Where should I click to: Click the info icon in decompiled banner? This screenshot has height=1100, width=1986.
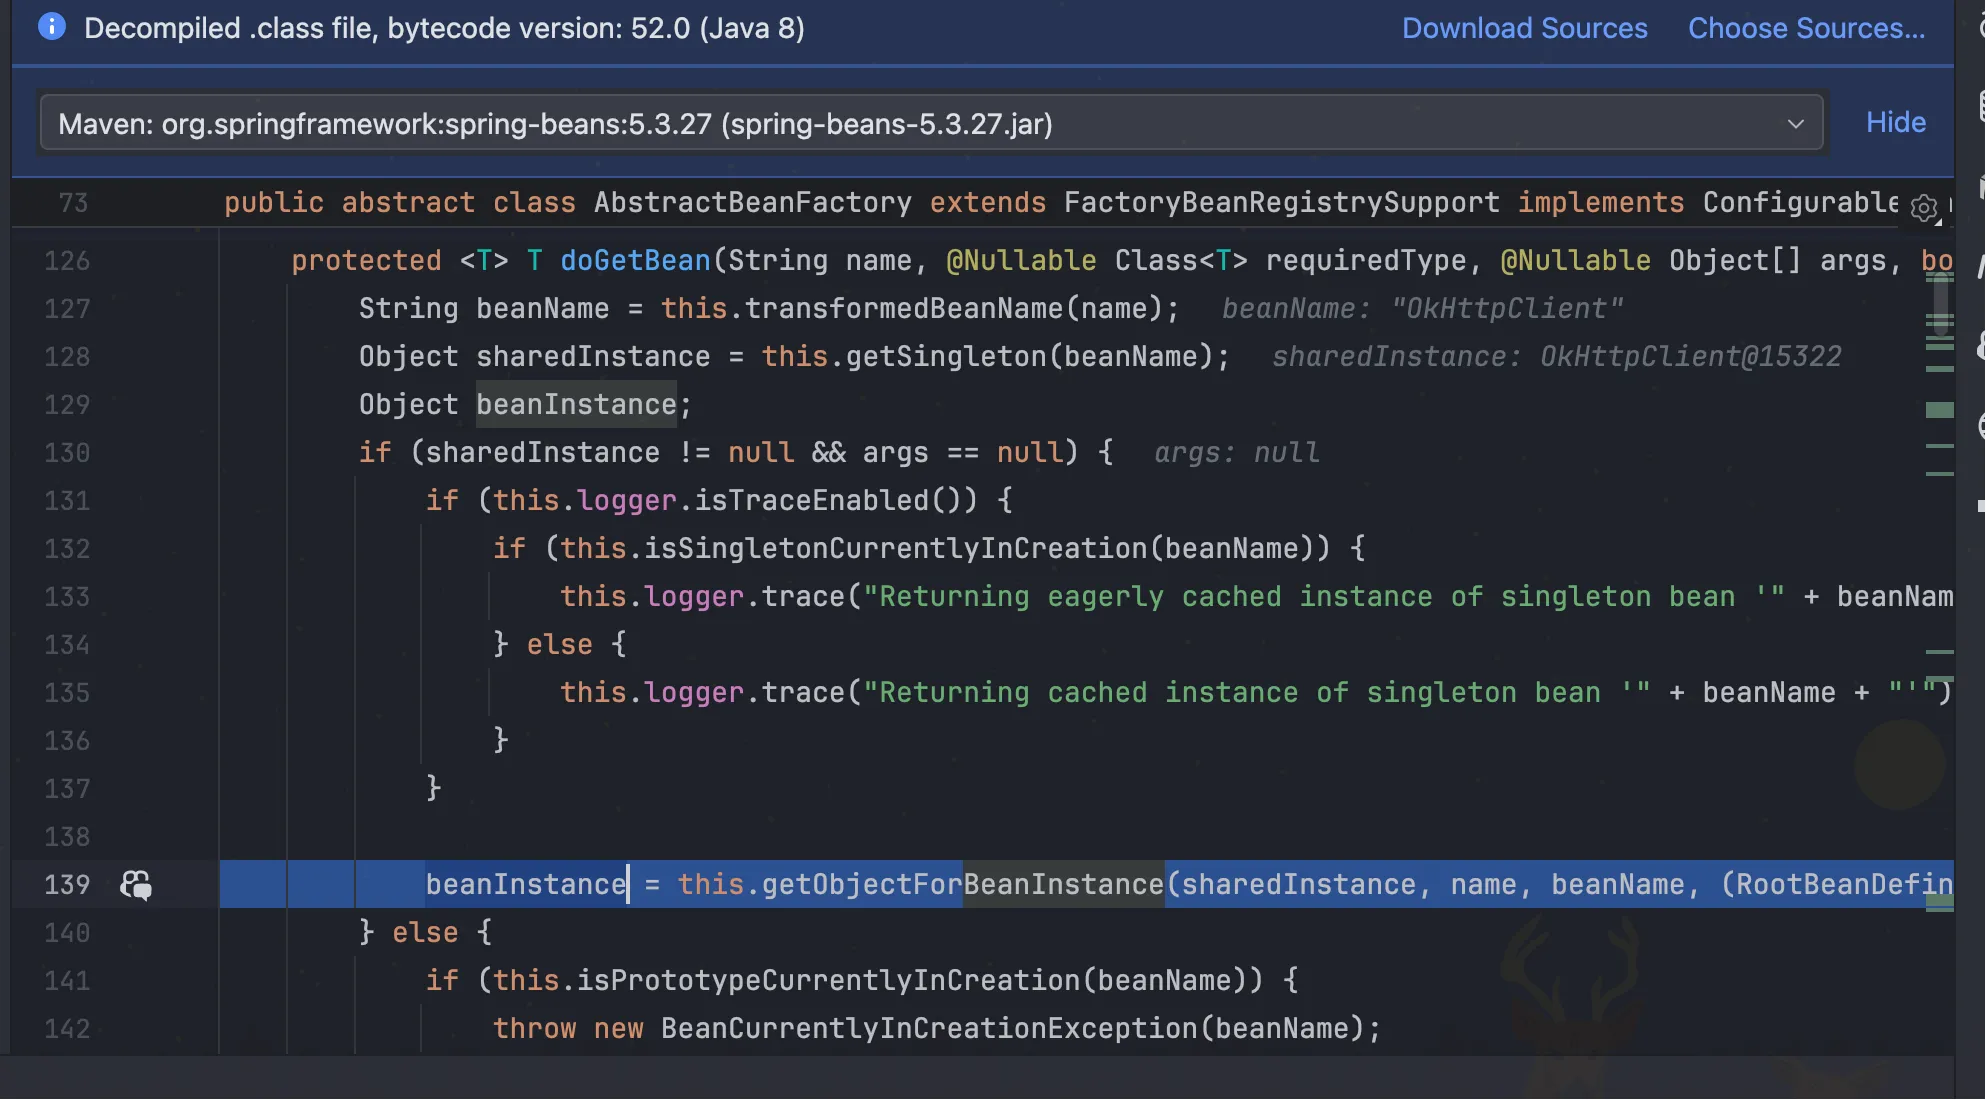coord(51,27)
